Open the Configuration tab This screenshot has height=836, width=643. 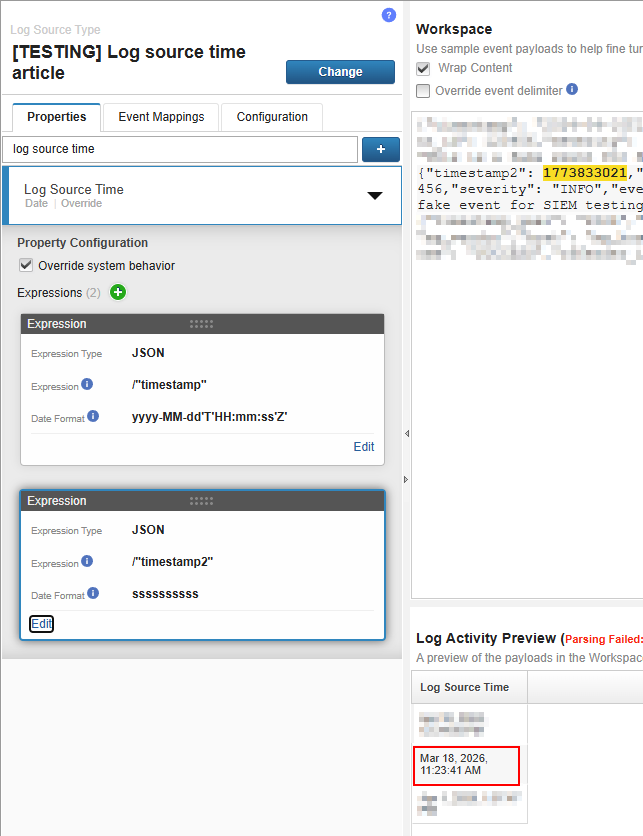(x=272, y=117)
